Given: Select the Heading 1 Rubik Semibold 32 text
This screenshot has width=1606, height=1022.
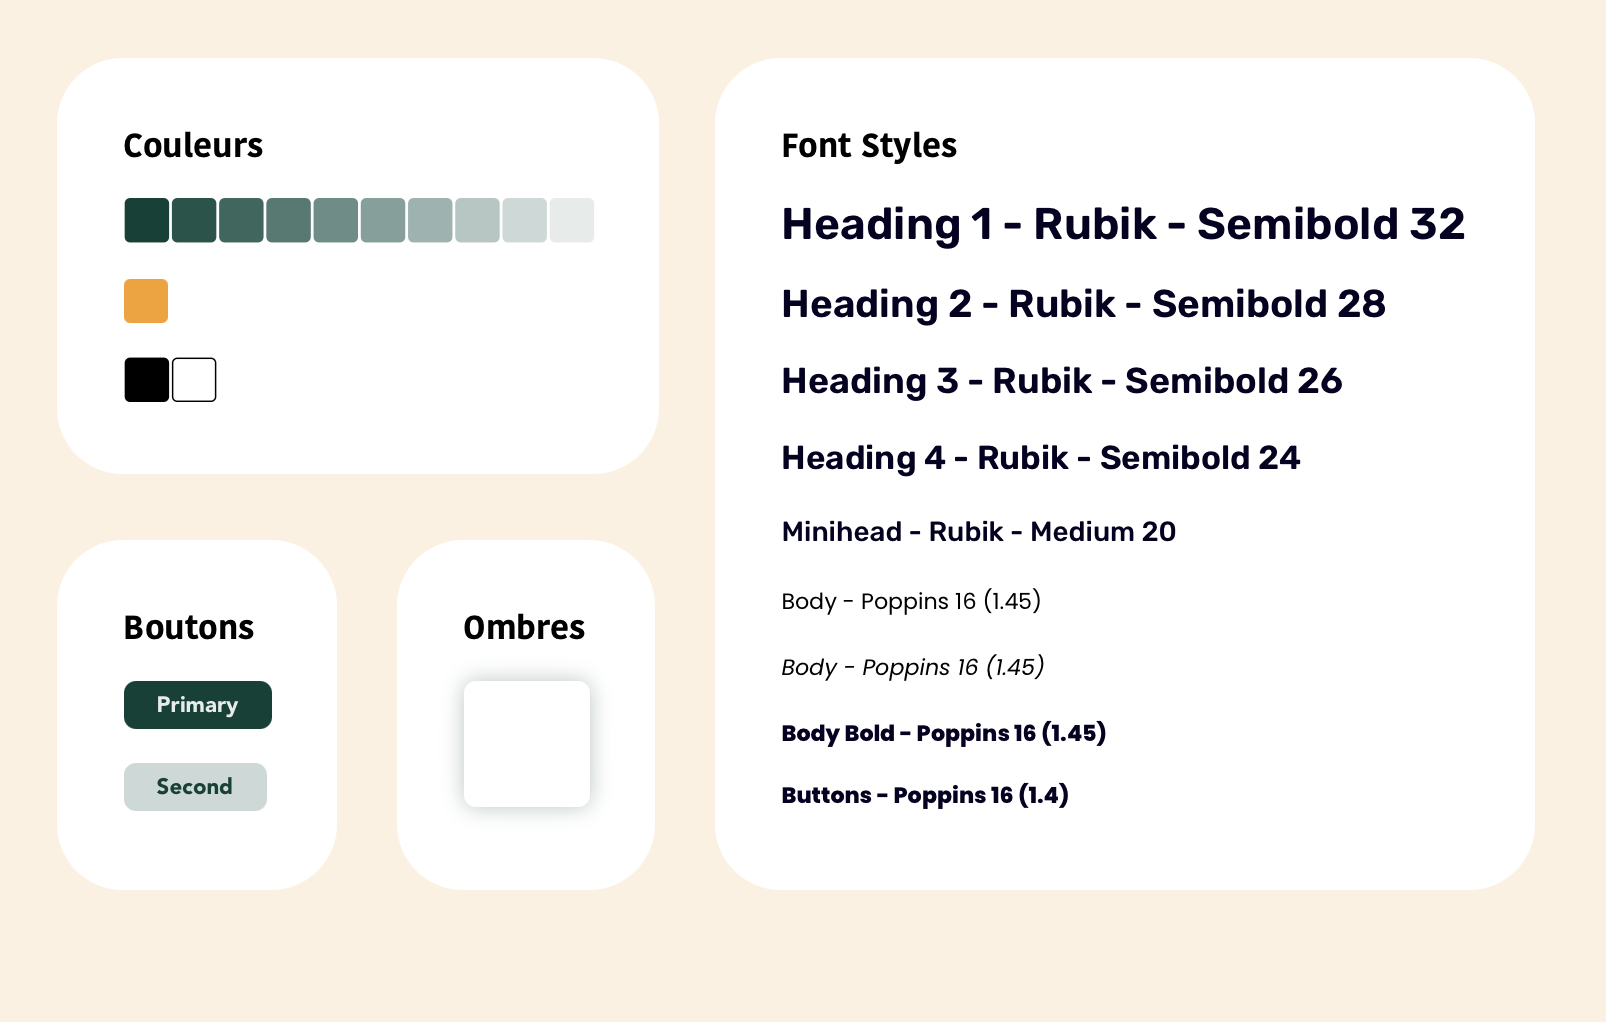Looking at the screenshot, I should tap(1123, 224).
